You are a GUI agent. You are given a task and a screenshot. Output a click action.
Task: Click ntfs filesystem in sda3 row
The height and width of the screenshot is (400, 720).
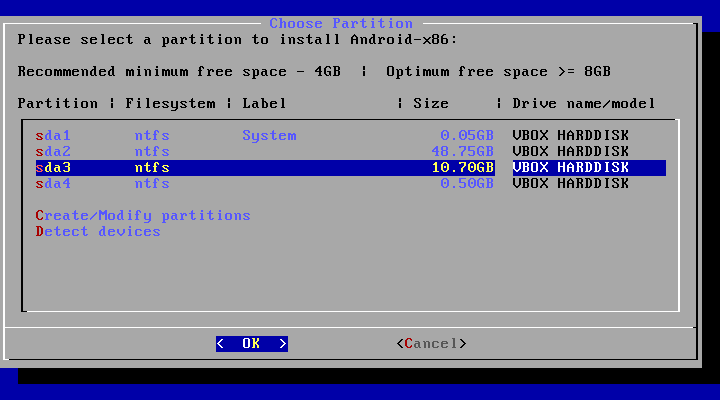[152, 168]
